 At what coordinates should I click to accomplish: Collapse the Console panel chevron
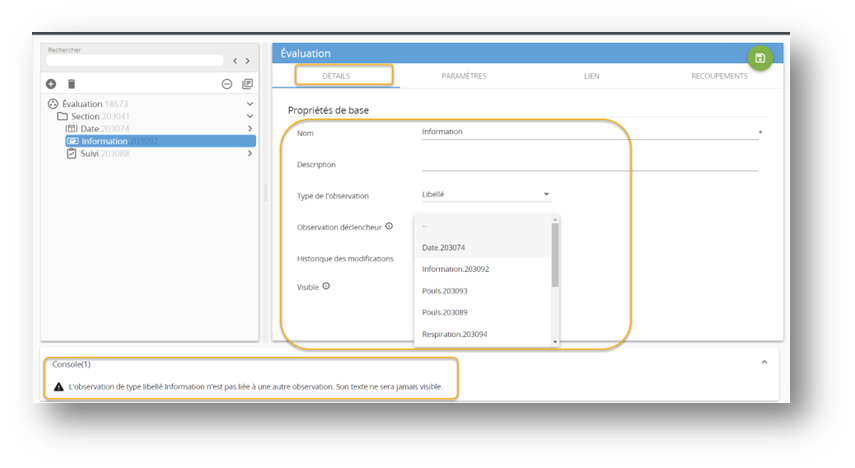click(764, 362)
